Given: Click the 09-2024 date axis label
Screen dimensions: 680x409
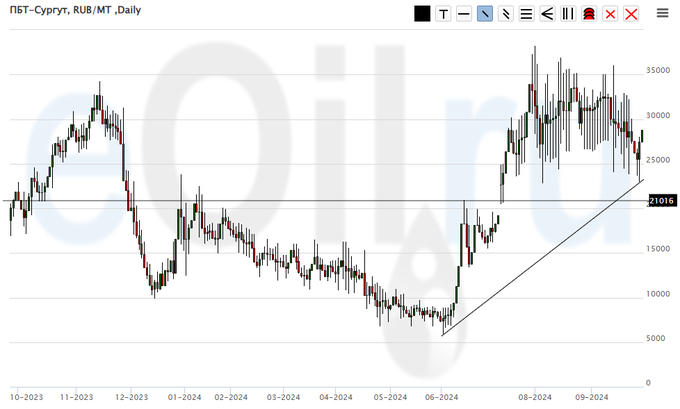Looking at the screenshot, I should pos(590,396).
